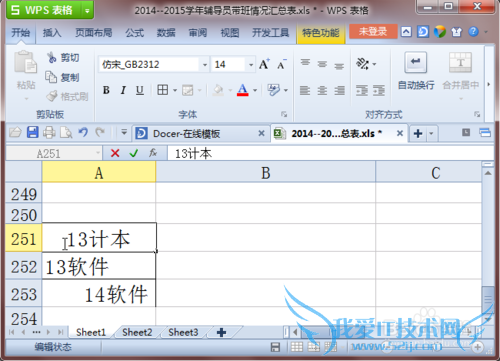The width and height of the screenshot is (500, 361).
Task: Open the 视图 ribbon tab
Action: pyautogui.click(x=230, y=33)
